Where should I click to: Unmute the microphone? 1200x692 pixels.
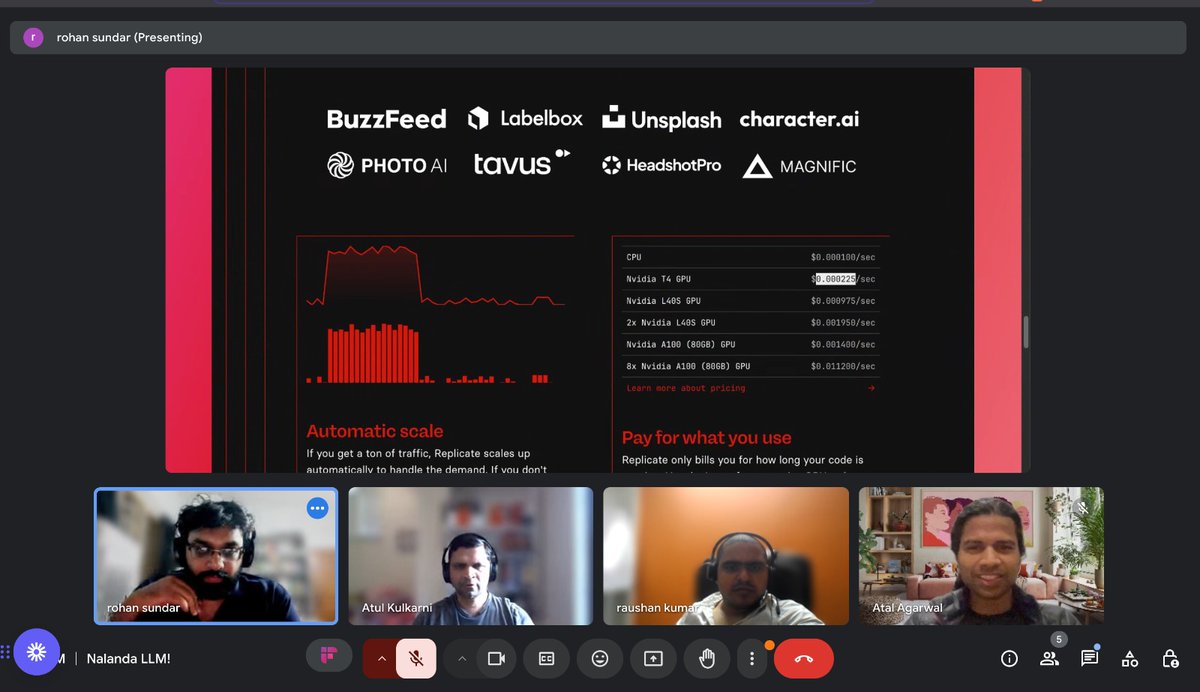coord(416,658)
